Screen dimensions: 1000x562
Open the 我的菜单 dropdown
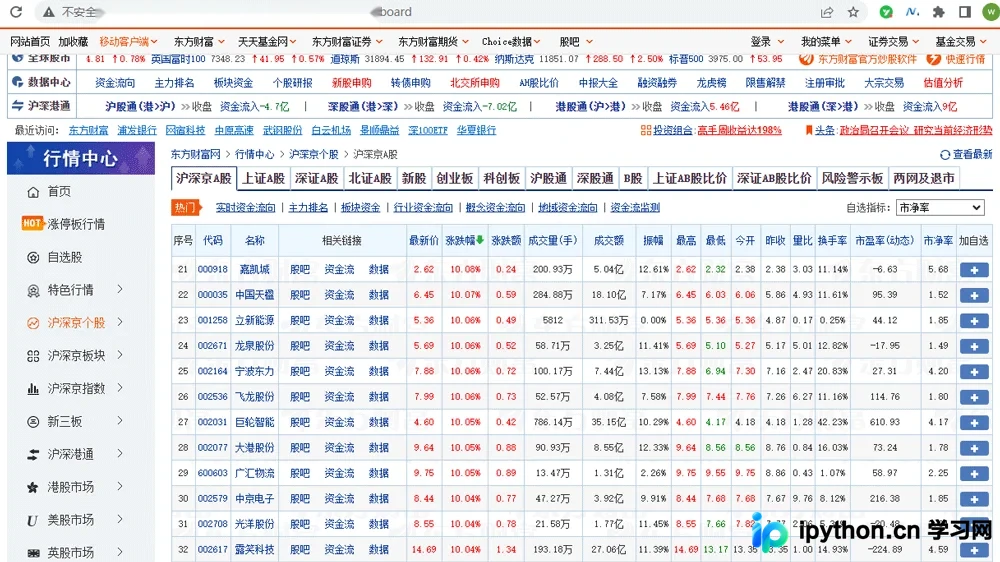point(826,41)
